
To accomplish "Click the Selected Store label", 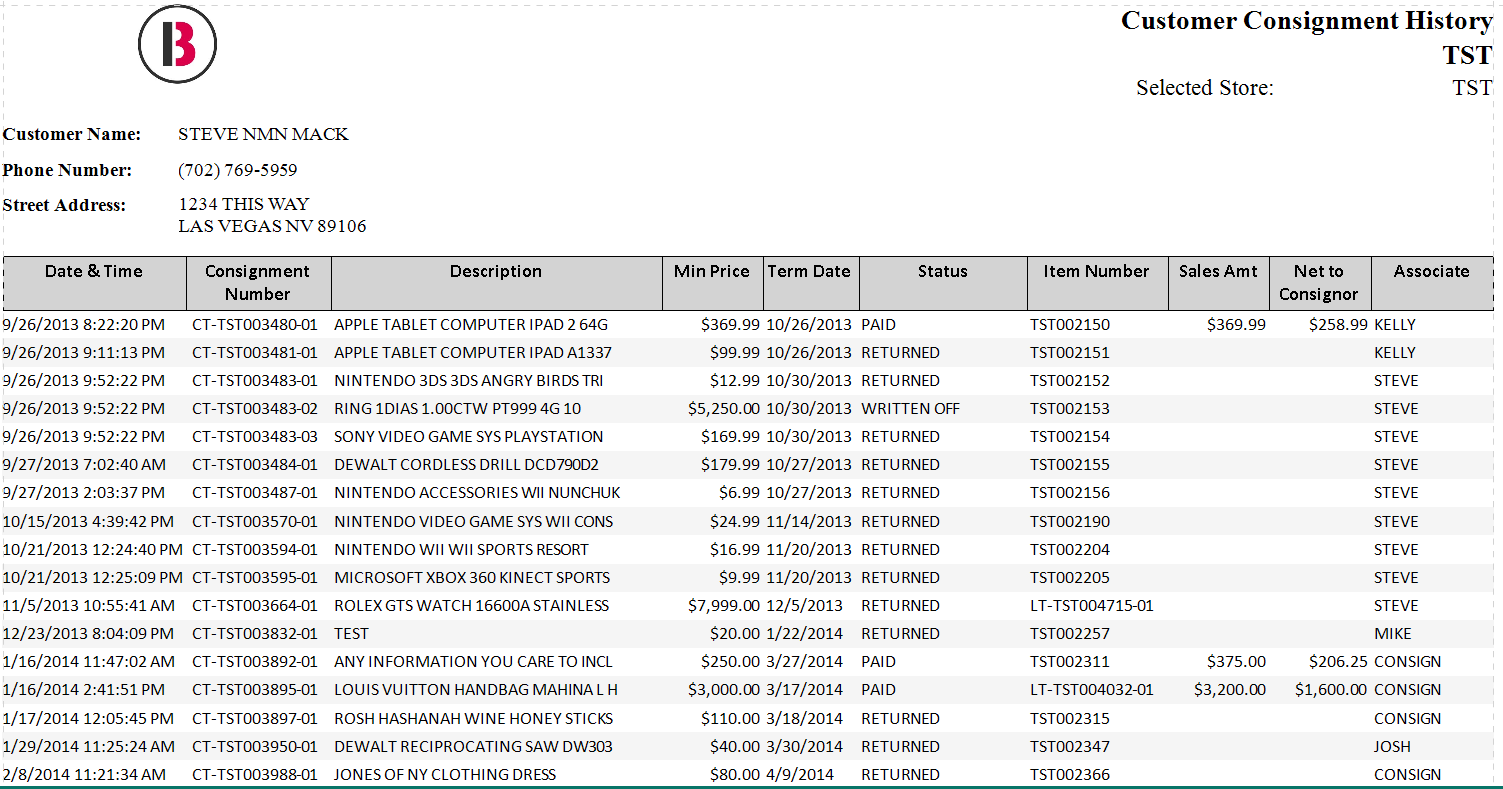I will coord(1205,88).
